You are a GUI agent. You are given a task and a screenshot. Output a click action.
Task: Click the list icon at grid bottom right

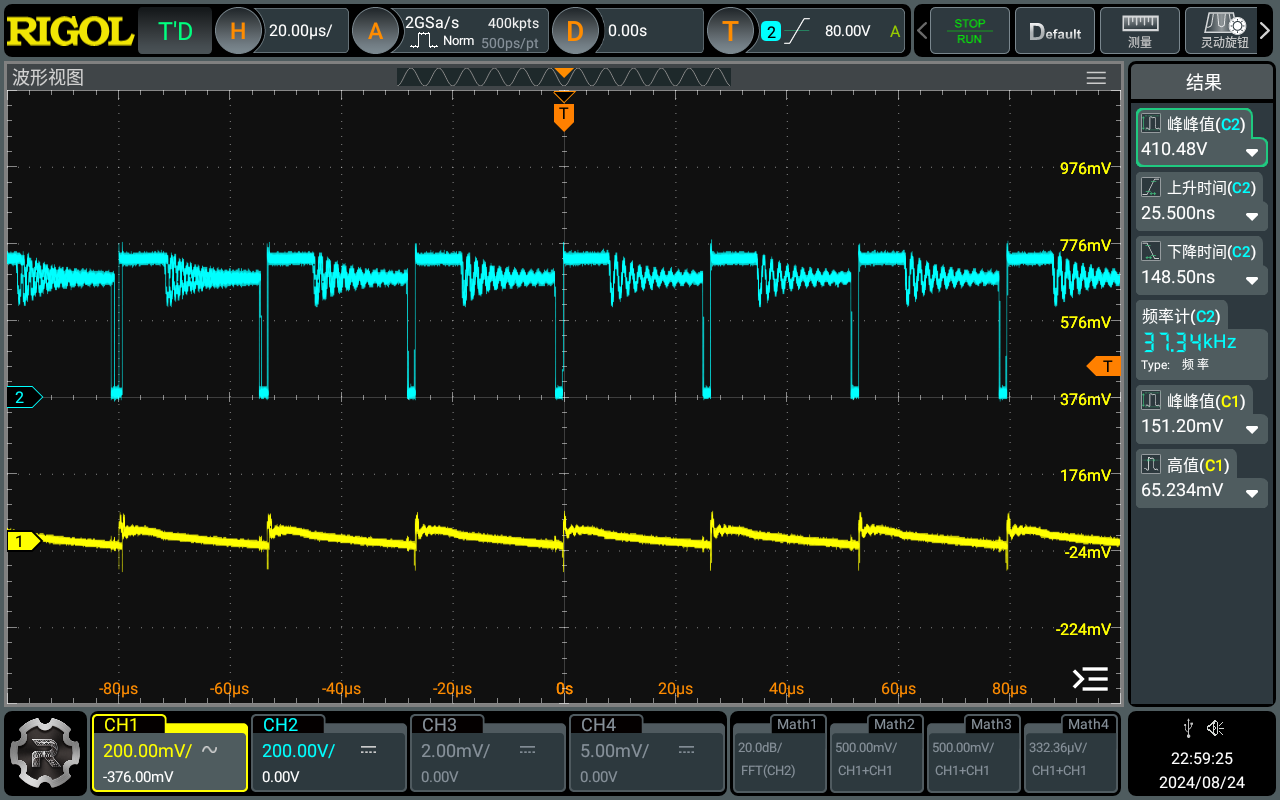pyautogui.click(x=1090, y=679)
